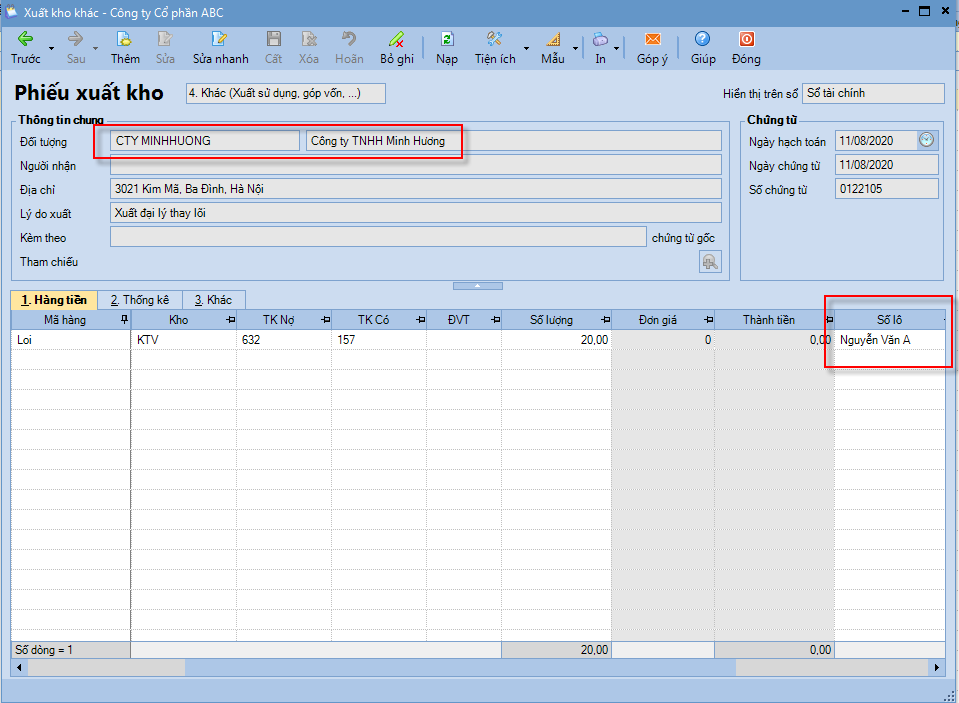This screenshot has width=959, height=703.
Task: Go to next voucher with Sau icon
Action: [75, 39]
